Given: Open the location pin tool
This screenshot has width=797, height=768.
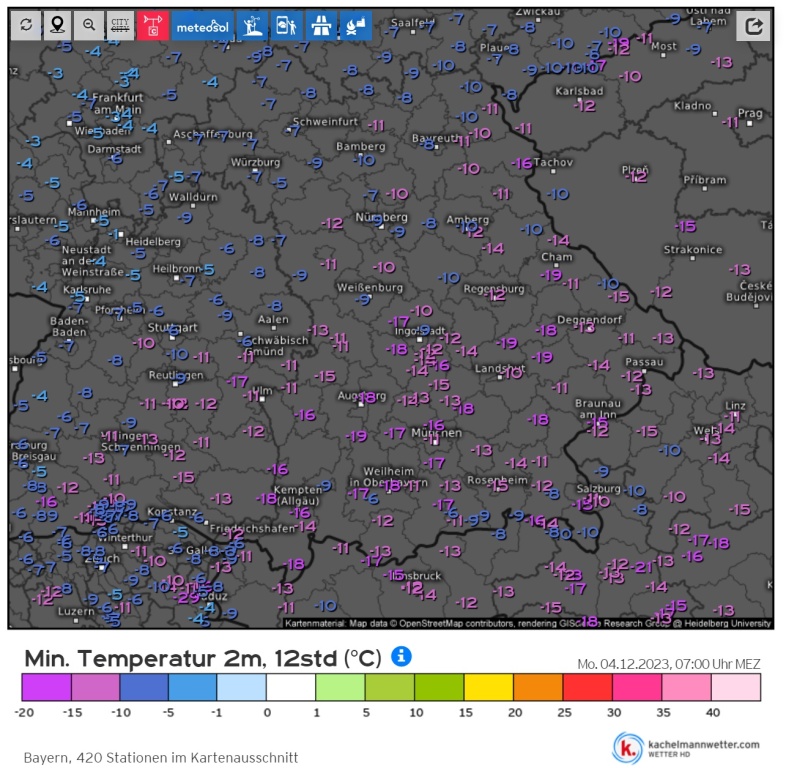Looking at the screenshot, I should [x=57, y=25].
